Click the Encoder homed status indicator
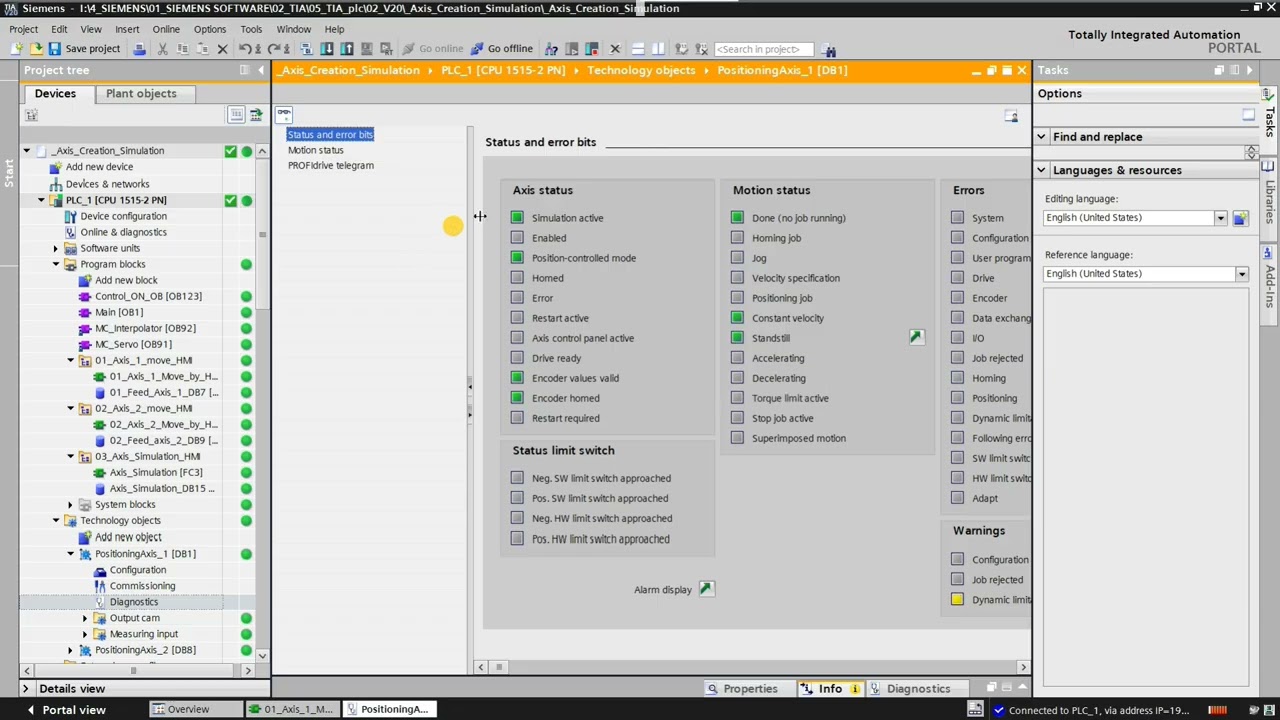 pos(517,398)
